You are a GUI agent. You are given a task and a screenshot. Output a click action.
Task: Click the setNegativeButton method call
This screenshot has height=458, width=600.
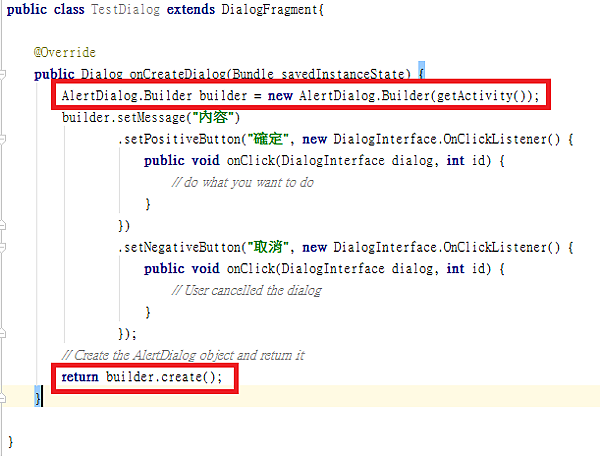[182, 248]
